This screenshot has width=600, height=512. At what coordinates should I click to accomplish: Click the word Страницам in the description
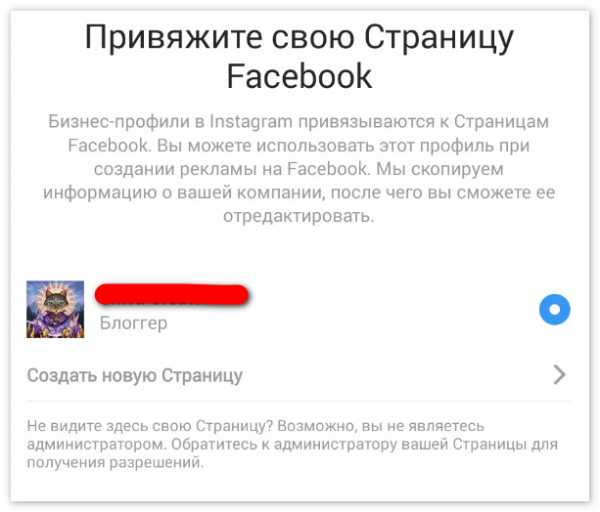point(502,122)
